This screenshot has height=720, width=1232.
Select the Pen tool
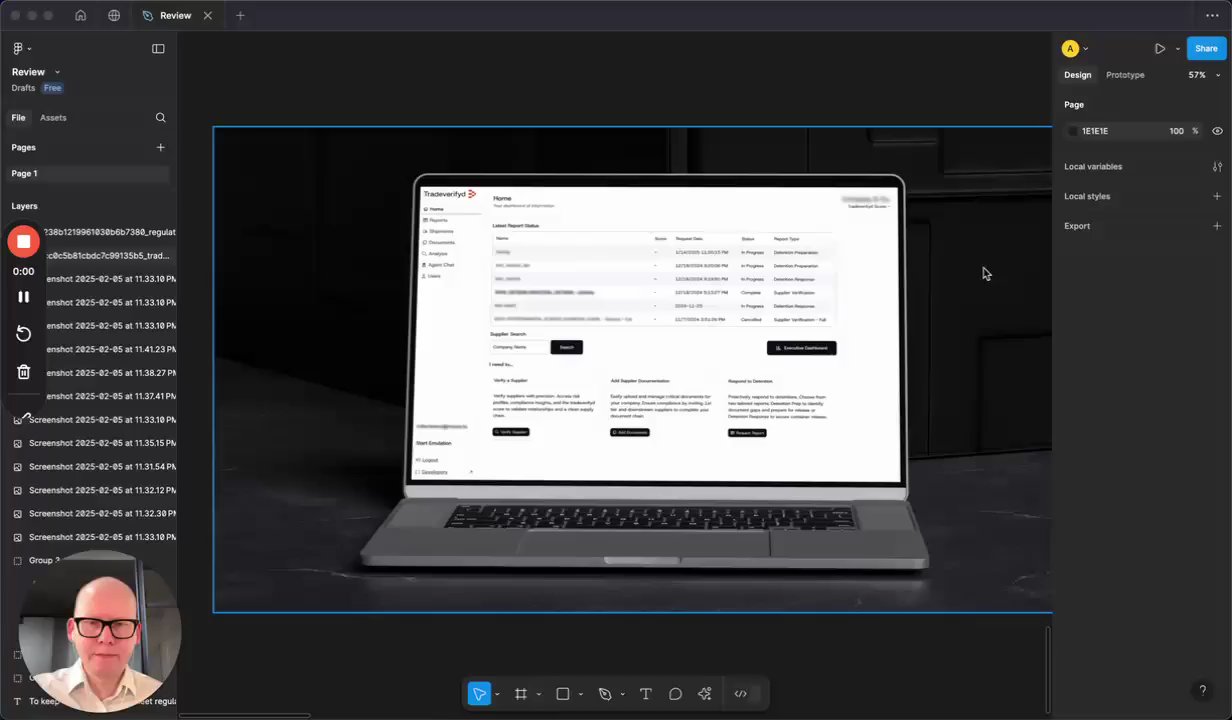coord(605,694)
